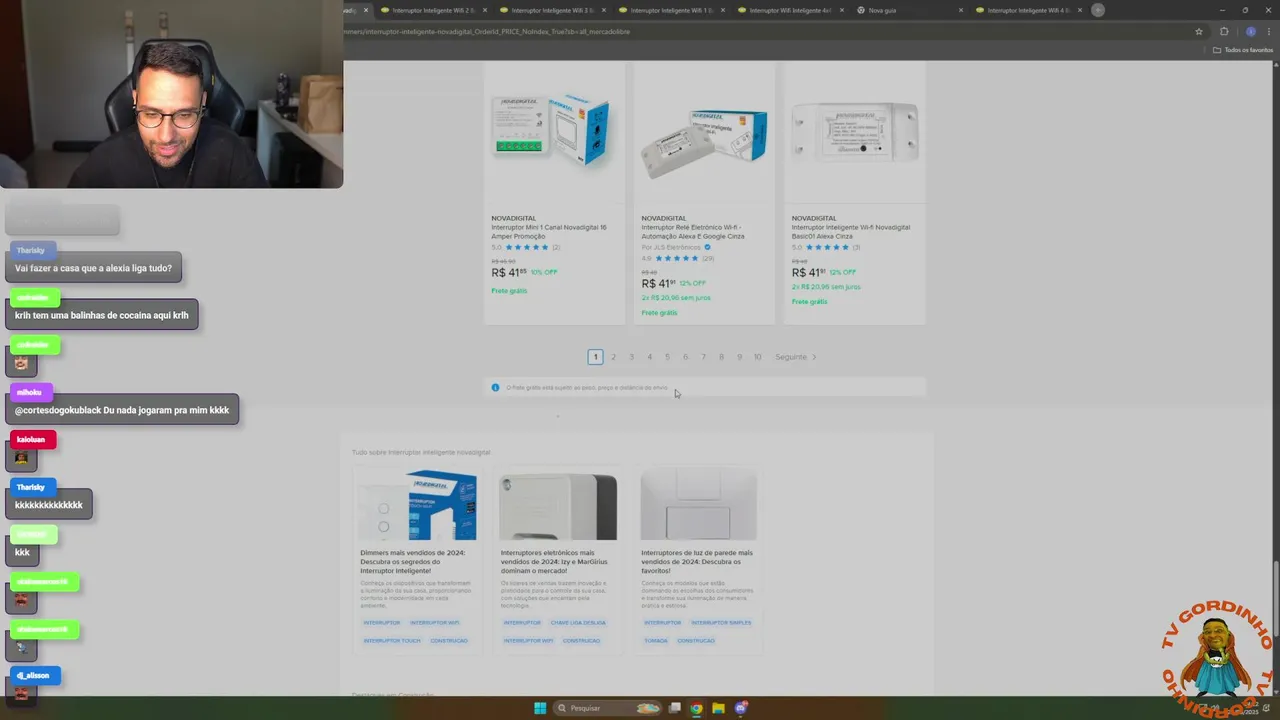Open the Chrome three-dot menu
1280x720 pixels.
[x=1268, y=31]
